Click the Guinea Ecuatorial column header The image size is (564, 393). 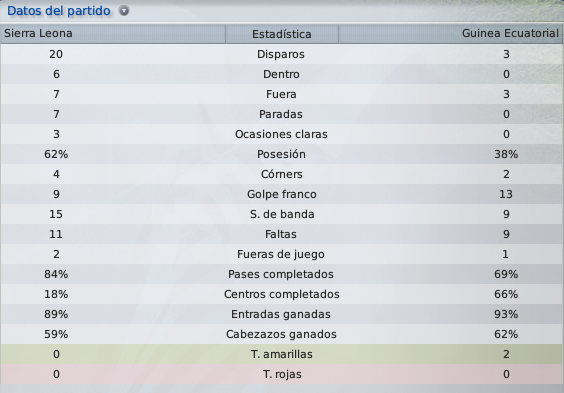[451, 34]
